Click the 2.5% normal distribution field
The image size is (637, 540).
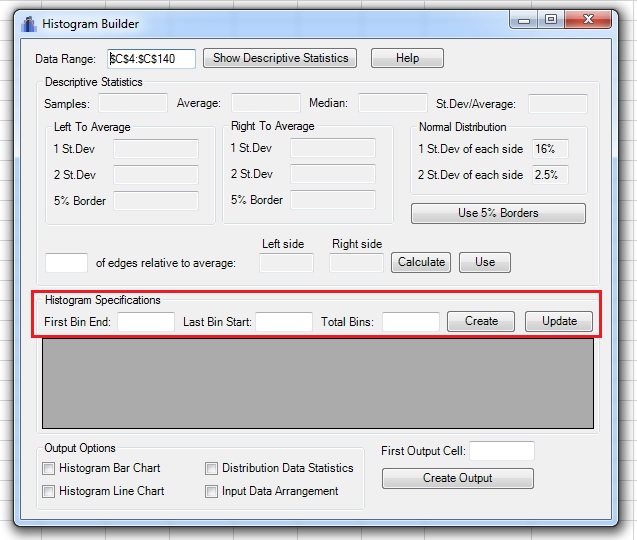click(550, 175)
